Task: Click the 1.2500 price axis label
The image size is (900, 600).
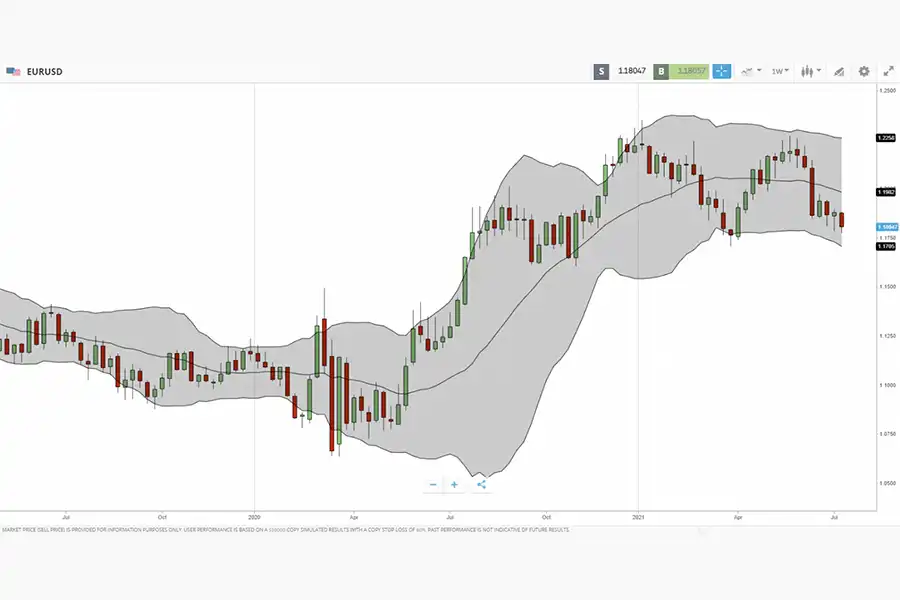Action: coord(887,91)
